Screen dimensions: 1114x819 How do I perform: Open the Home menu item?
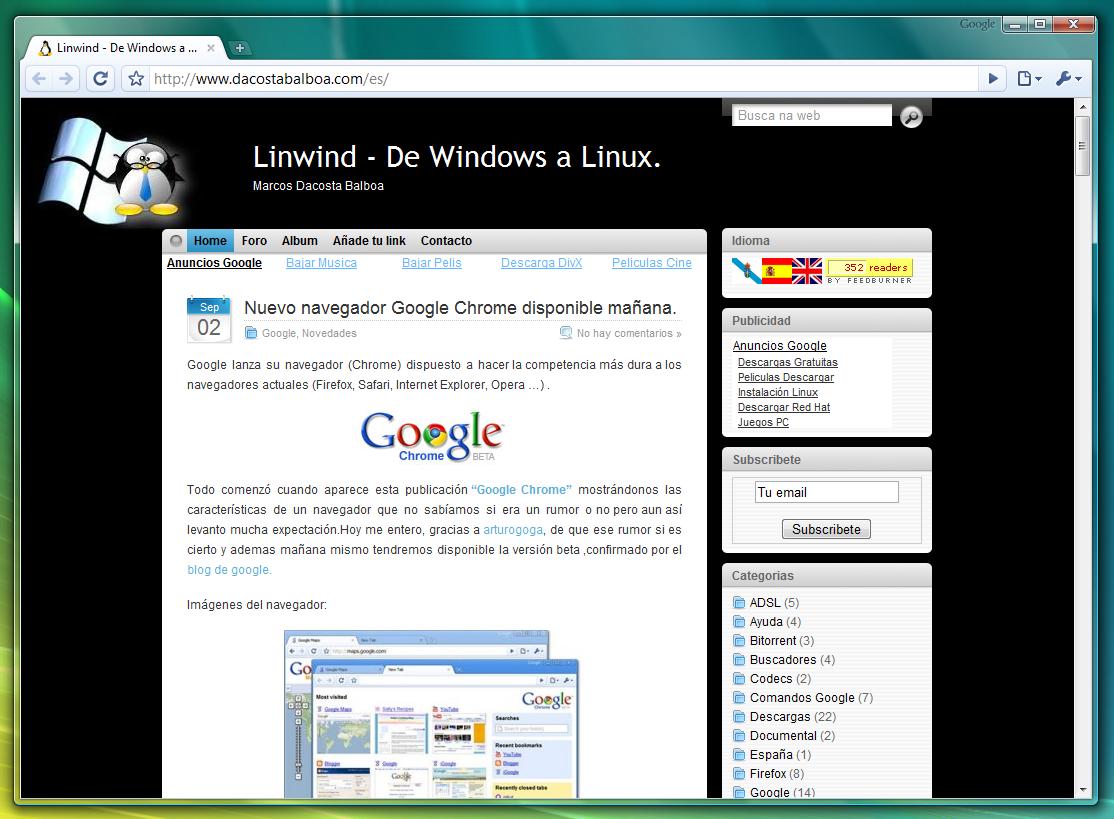pyautogui.click(x=210, y=241)
